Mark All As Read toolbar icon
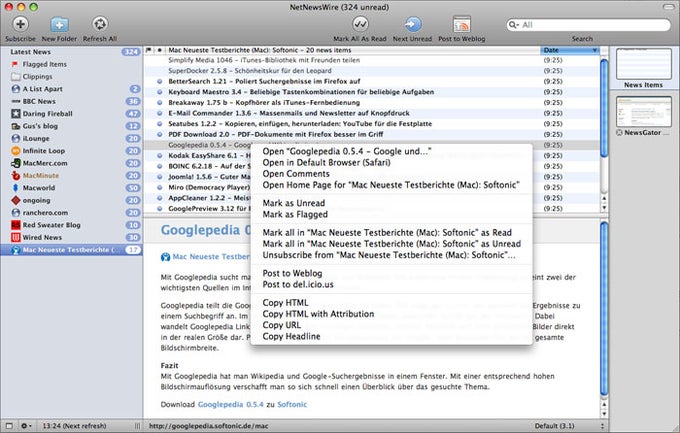The width and height of the screenshot is (680, 433). tap(360, 24)
